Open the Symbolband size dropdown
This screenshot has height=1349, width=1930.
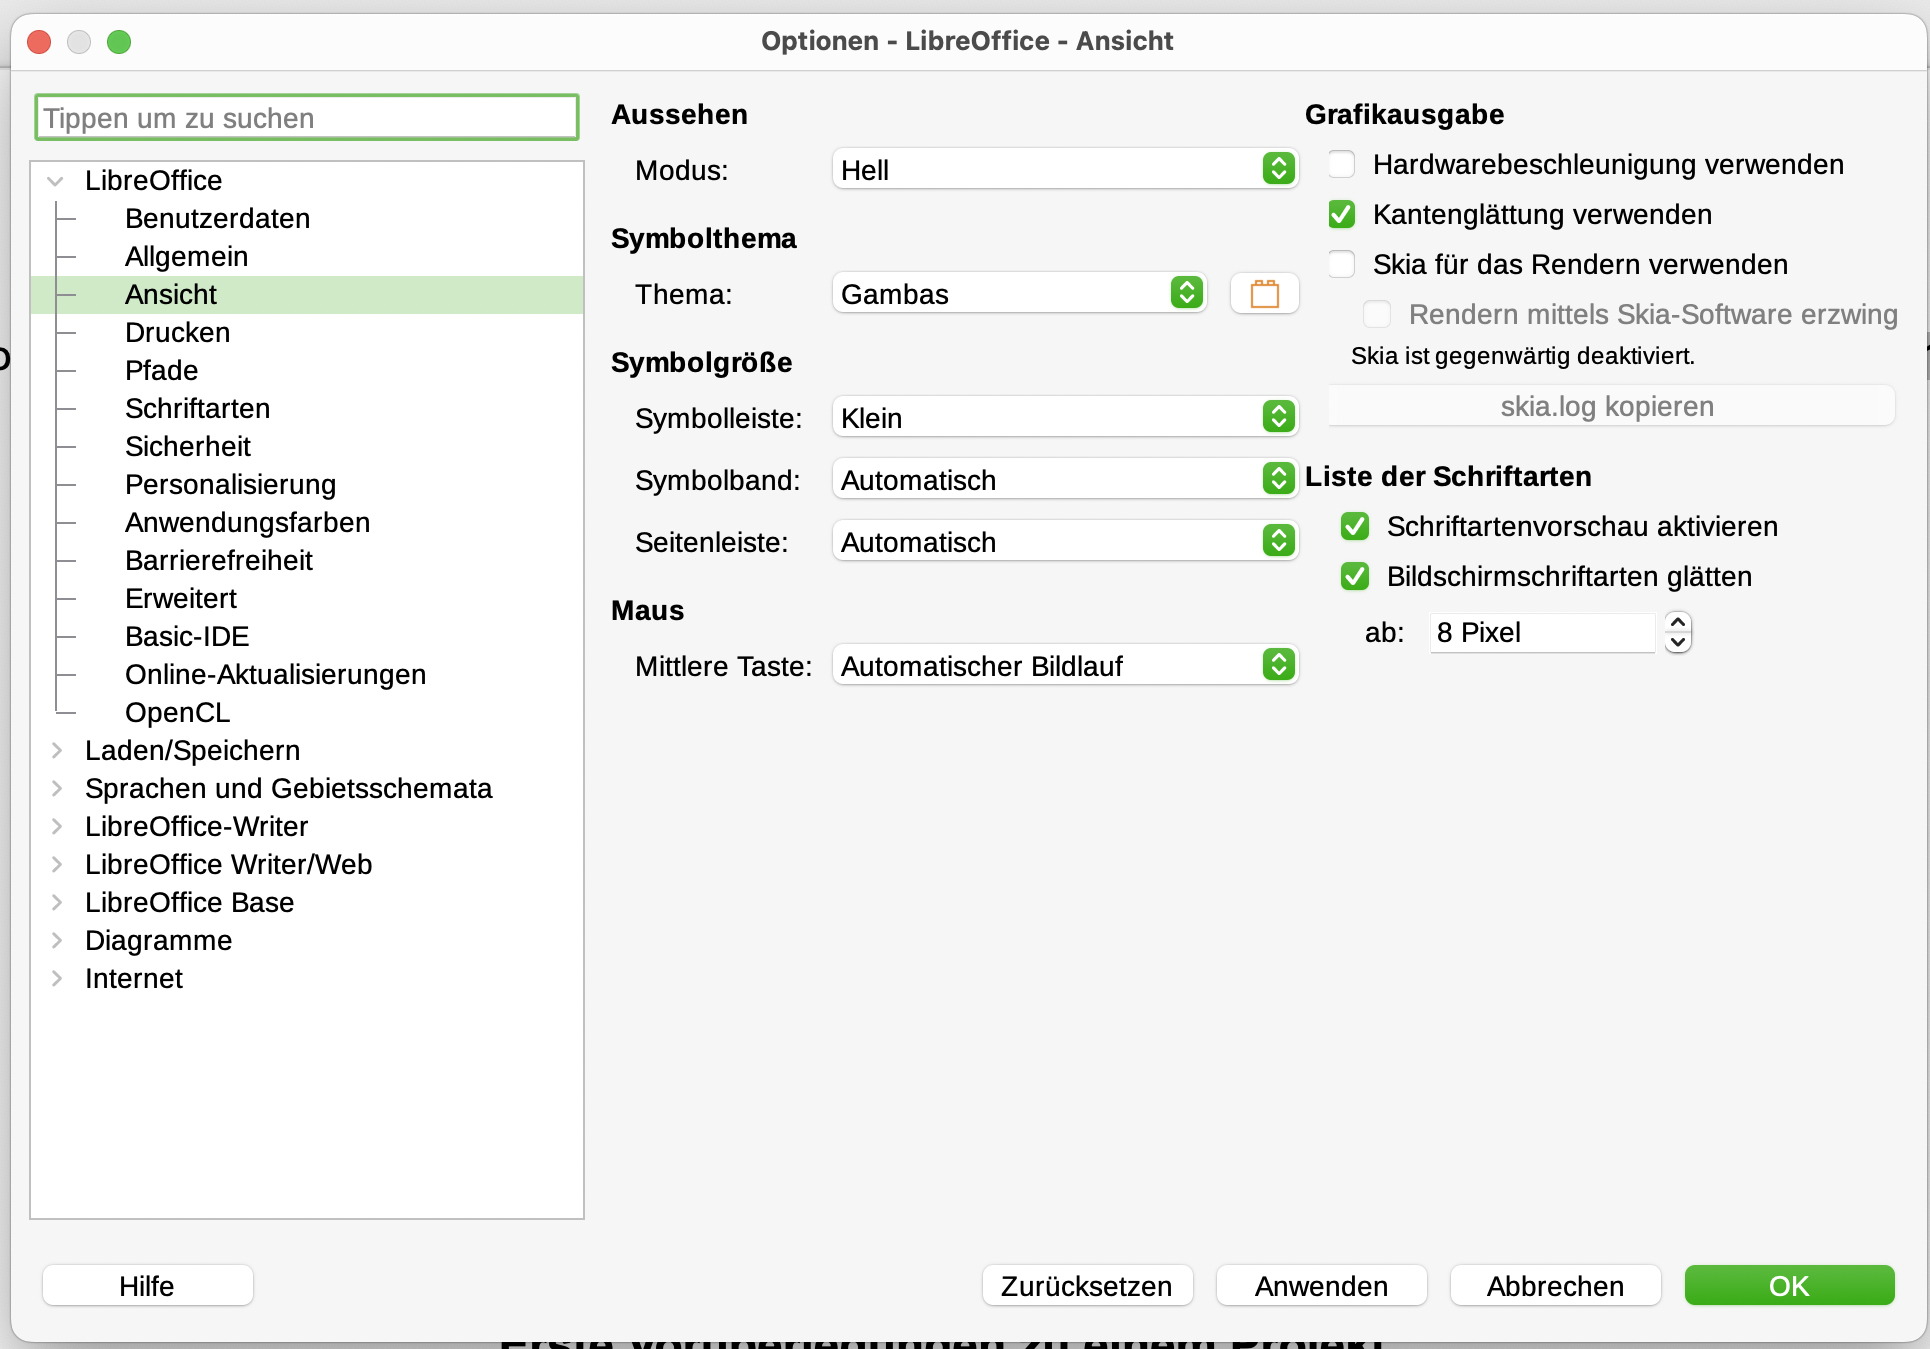pos(1065,480)
